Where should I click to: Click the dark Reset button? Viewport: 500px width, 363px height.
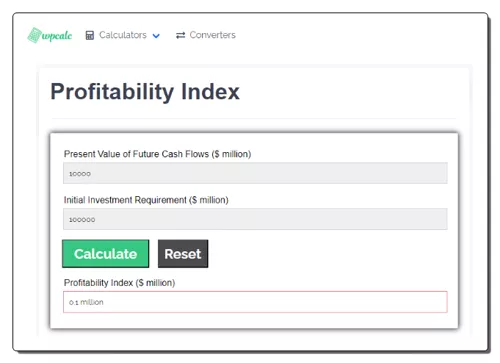[183, 254]
